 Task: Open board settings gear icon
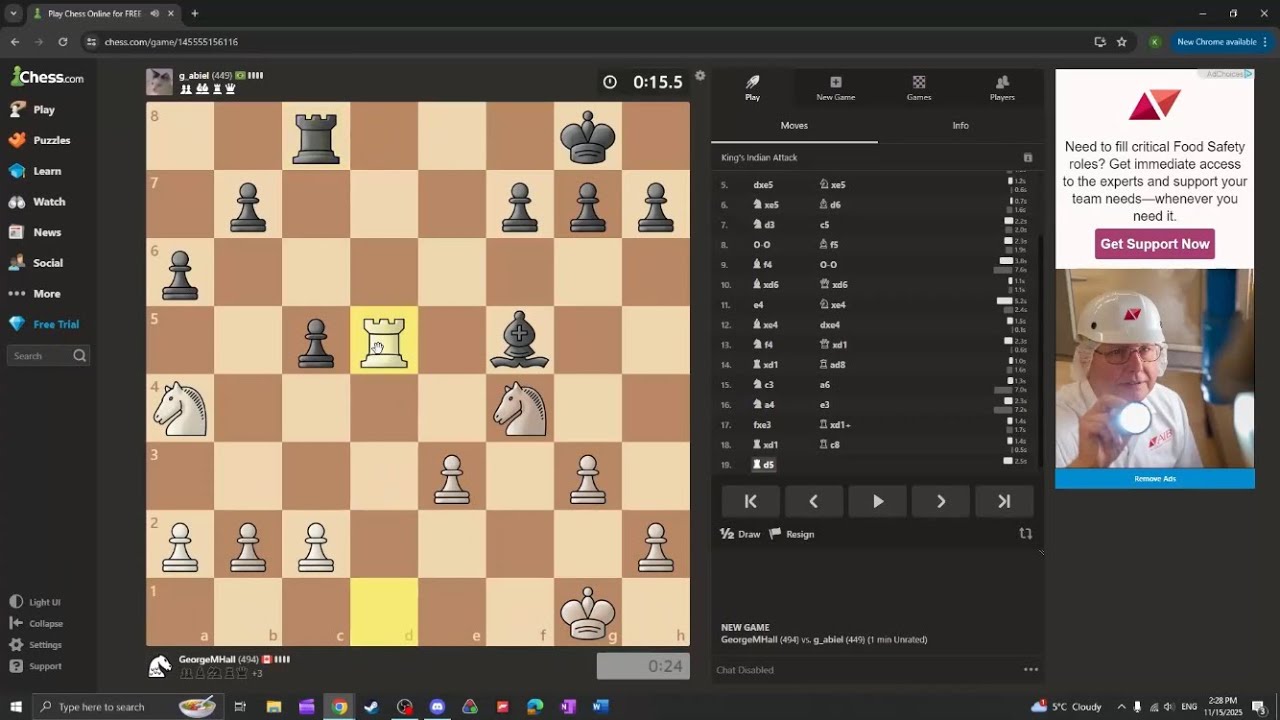700,76
